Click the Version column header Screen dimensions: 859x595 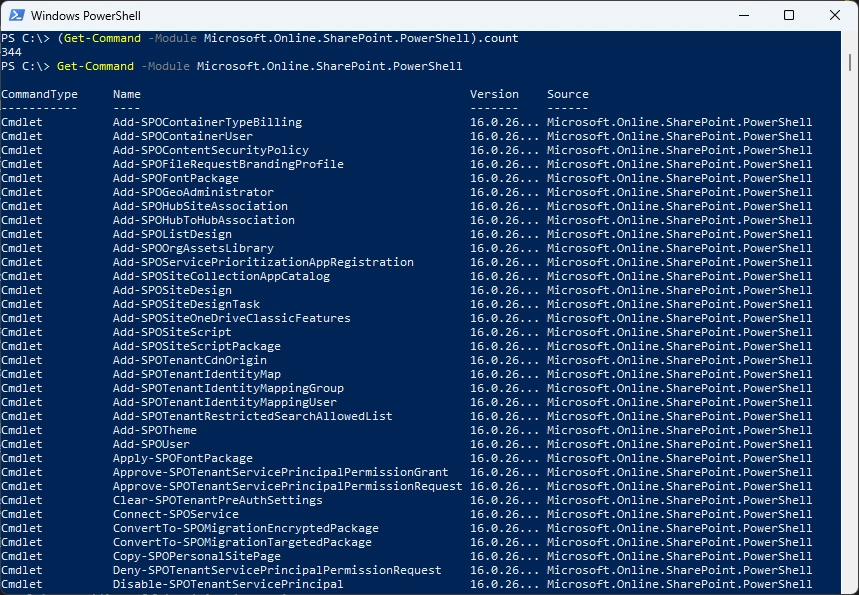pyautogui.click(x=494, y=94)
